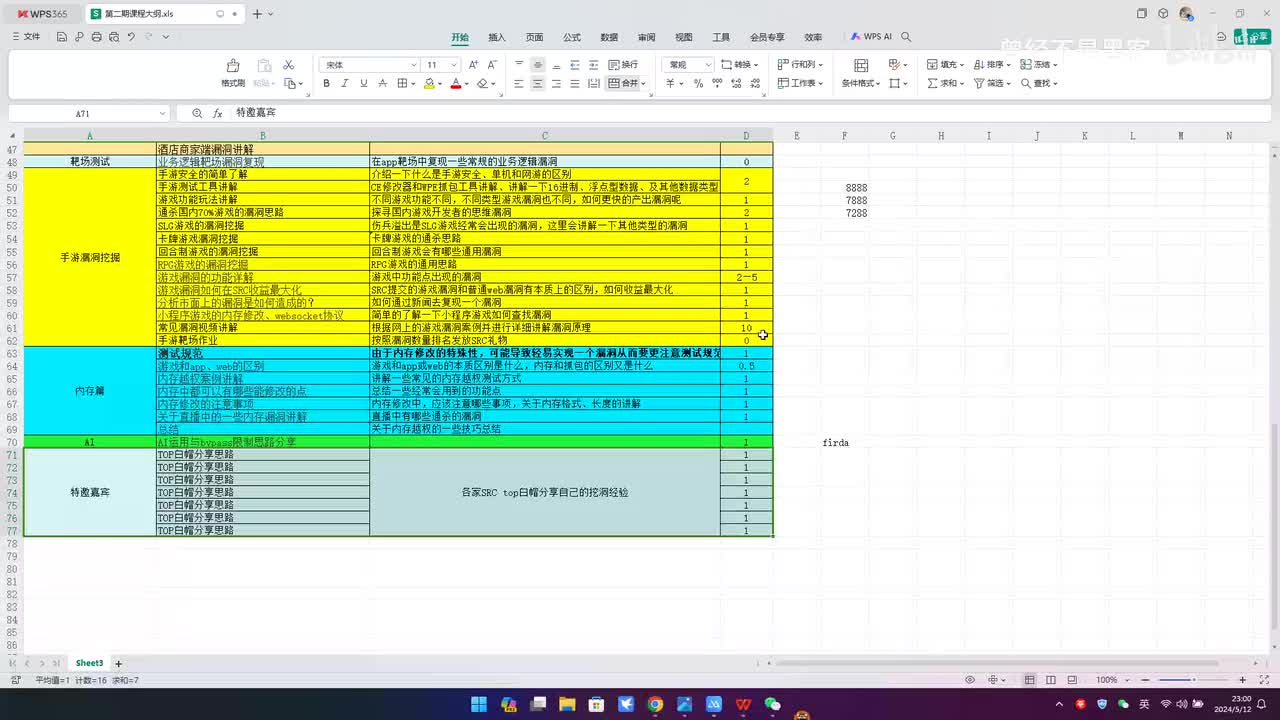
Task: Click the red font color swatch
Action: click(x=456, y=84)
